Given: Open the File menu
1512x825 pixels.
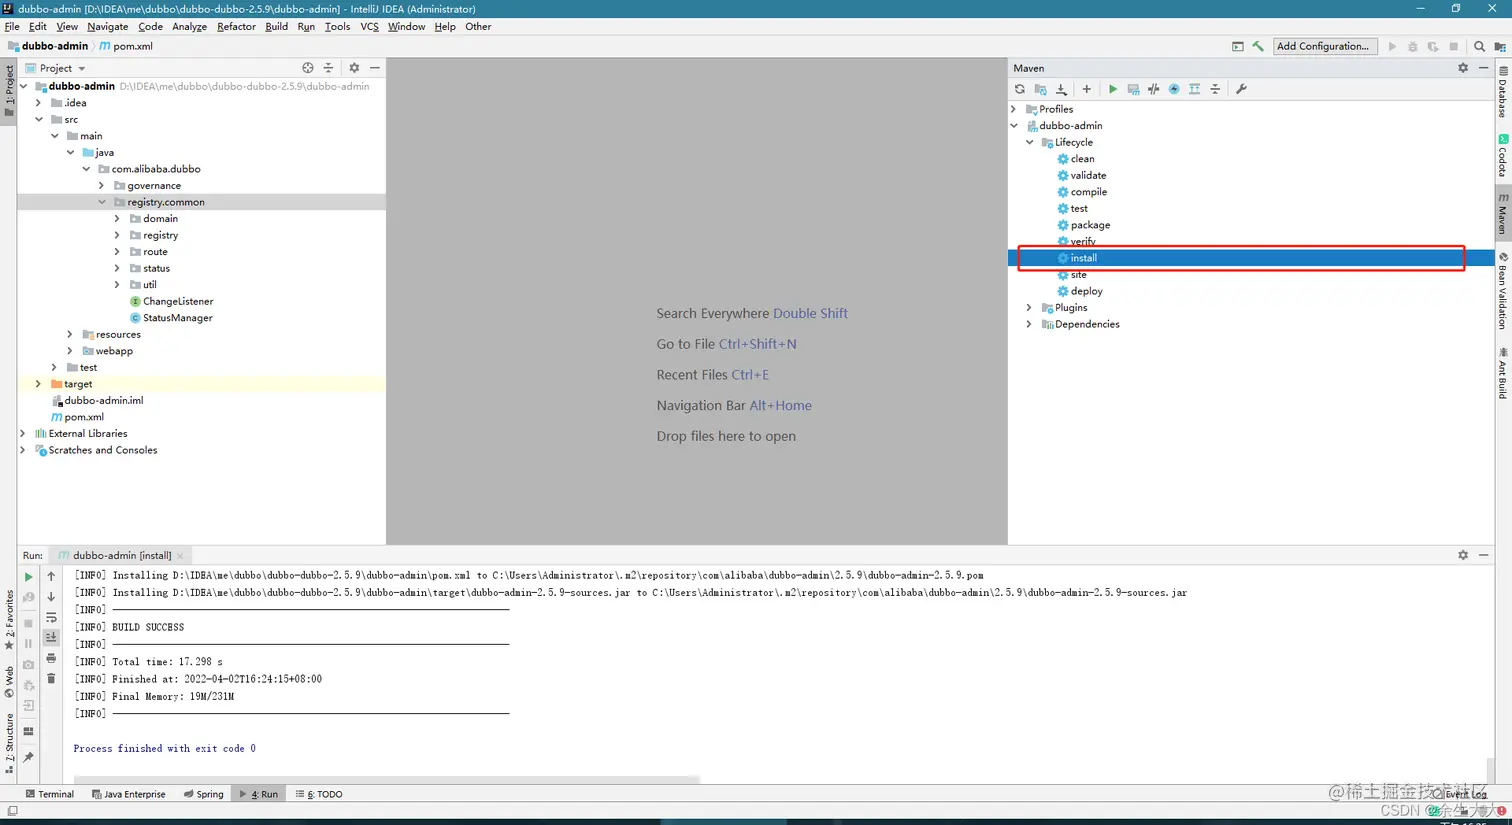Looking at the screenshot, I should (x=12, y=27).
